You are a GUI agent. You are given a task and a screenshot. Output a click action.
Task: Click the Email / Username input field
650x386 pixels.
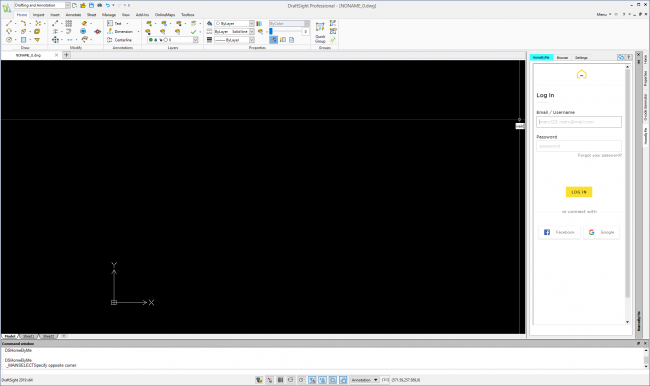point(579,122)
